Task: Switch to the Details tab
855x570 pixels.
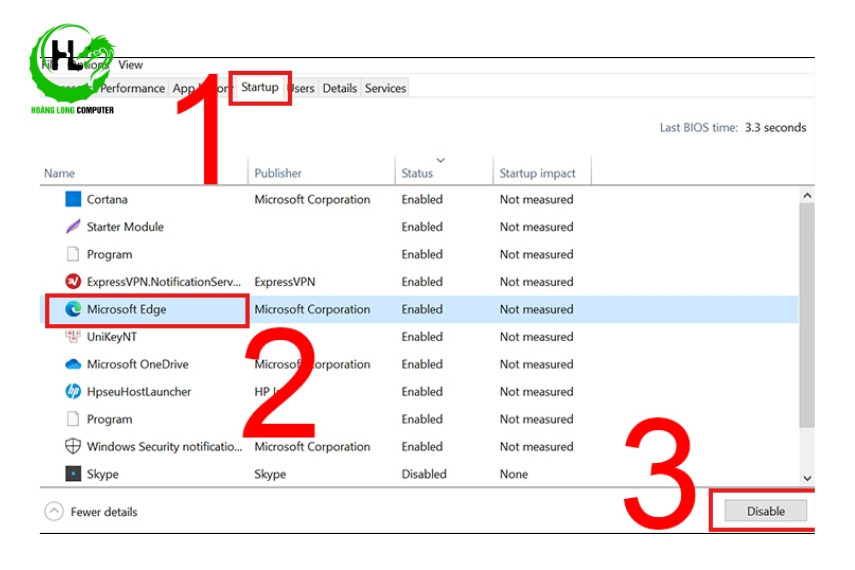Action: click(x=340, y=88)
